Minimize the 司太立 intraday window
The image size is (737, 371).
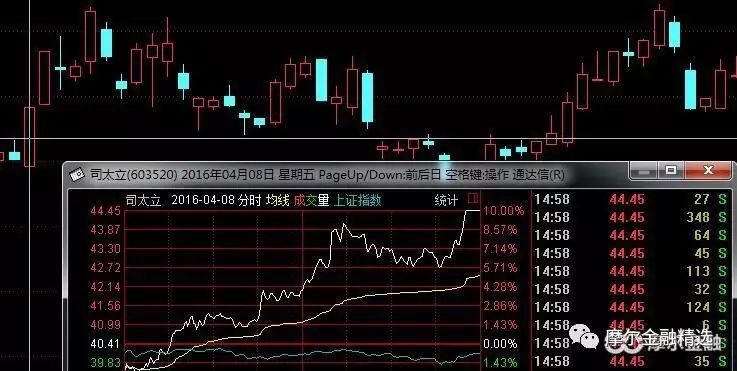643,171
